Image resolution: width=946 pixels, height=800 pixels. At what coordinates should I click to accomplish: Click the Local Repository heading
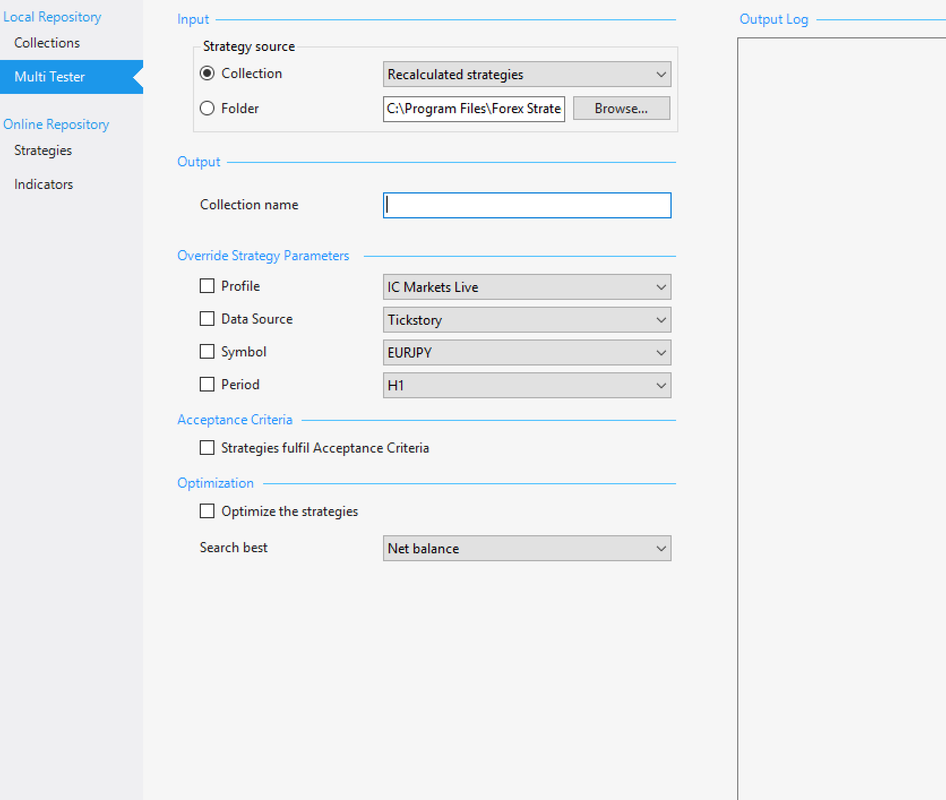click(x=52, y=17)
